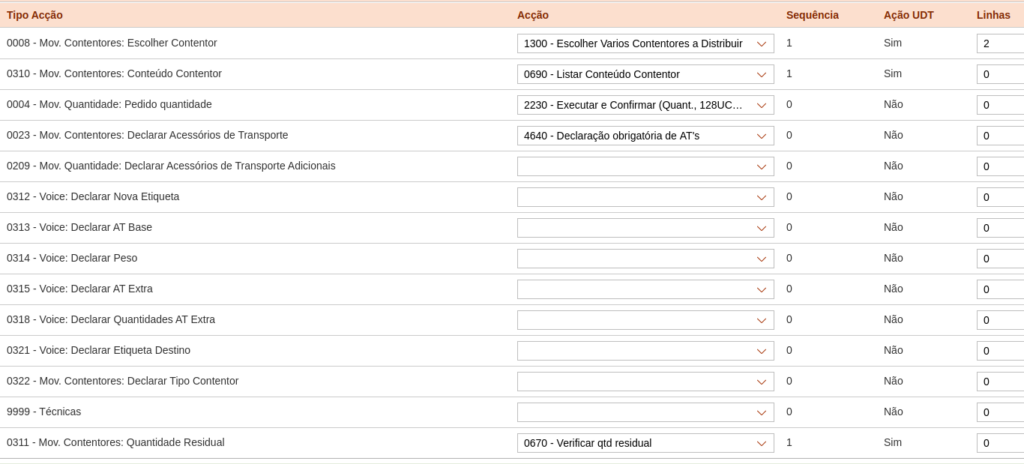Click Linhas field in 0322 Tipo Contentor row
The image size is (1024, 464).
[x=1000, y=381]
